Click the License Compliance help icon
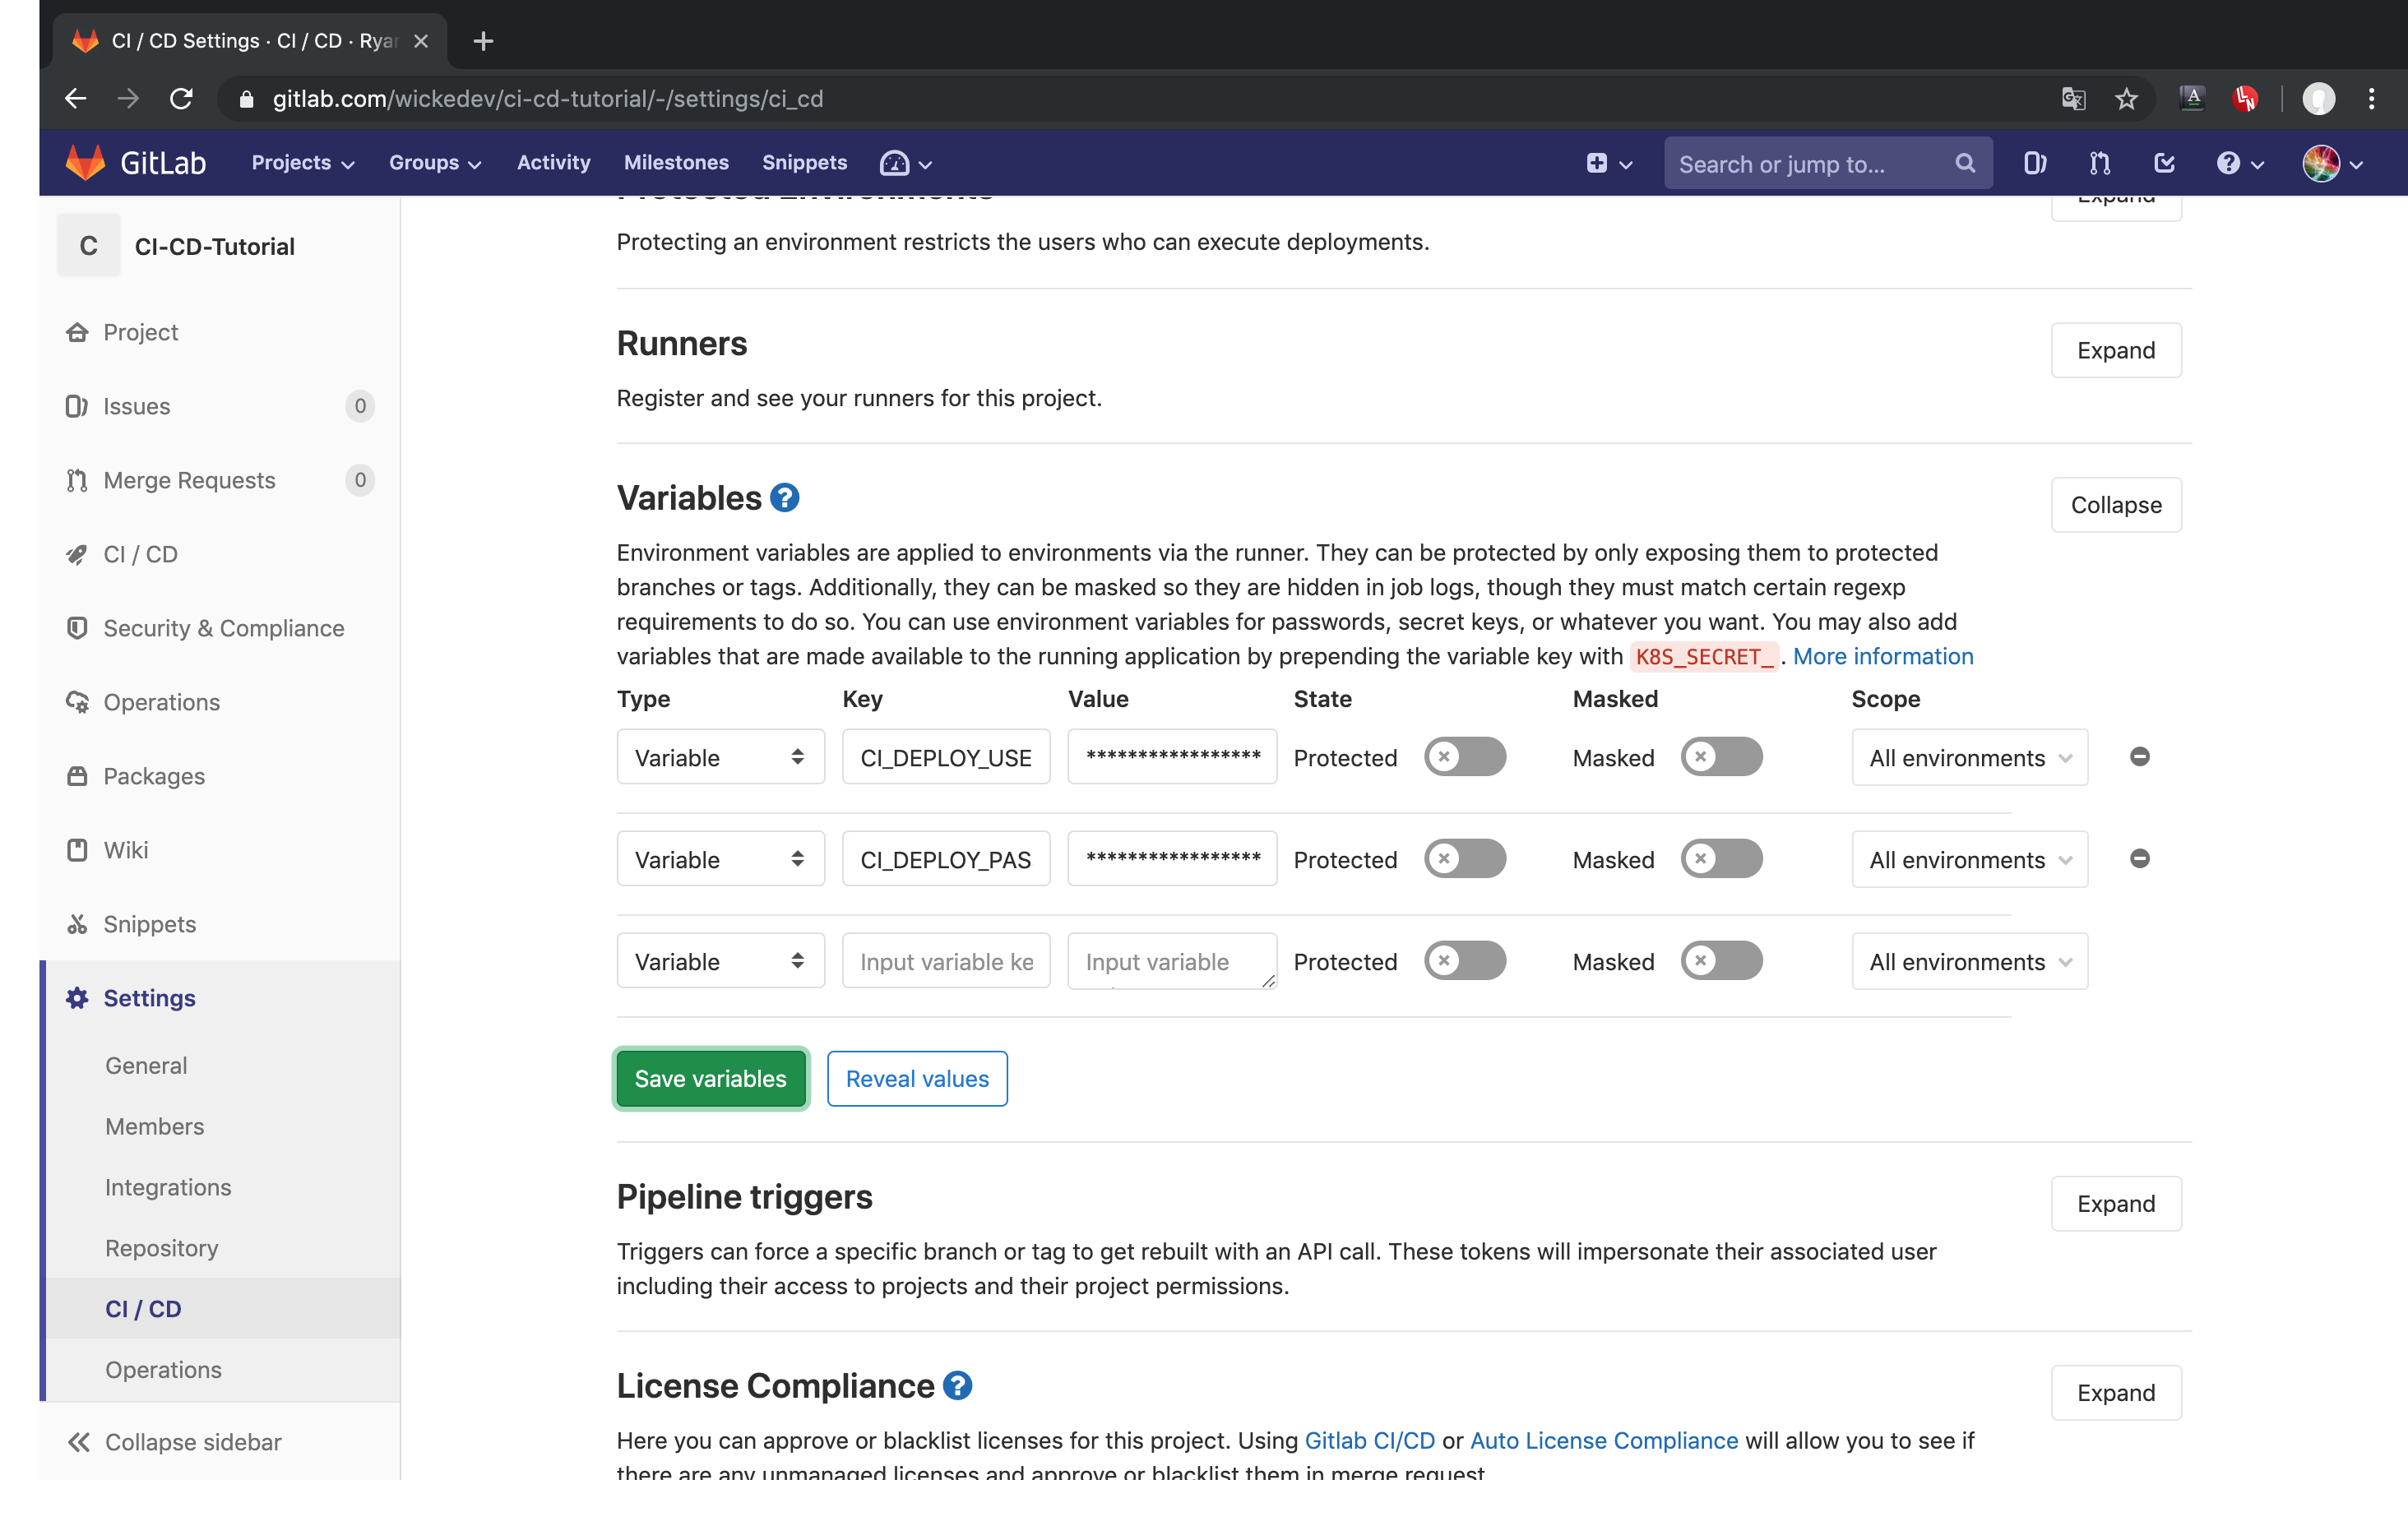The image size is (2408, 1526). click(x=958, y=1386)
